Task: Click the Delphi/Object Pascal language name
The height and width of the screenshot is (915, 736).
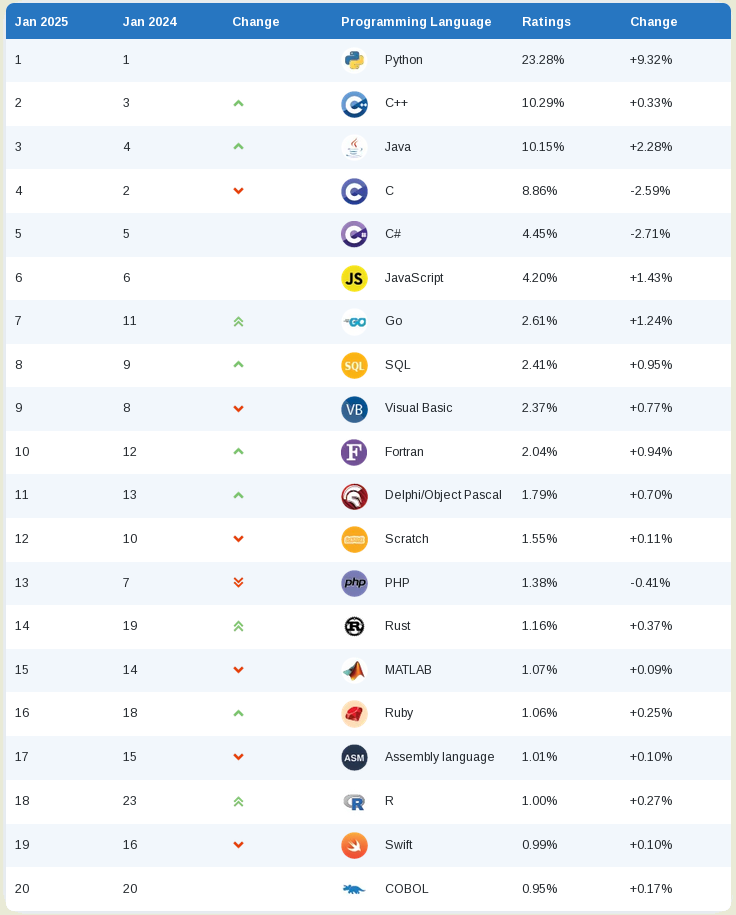Action: tap(443, 495)
